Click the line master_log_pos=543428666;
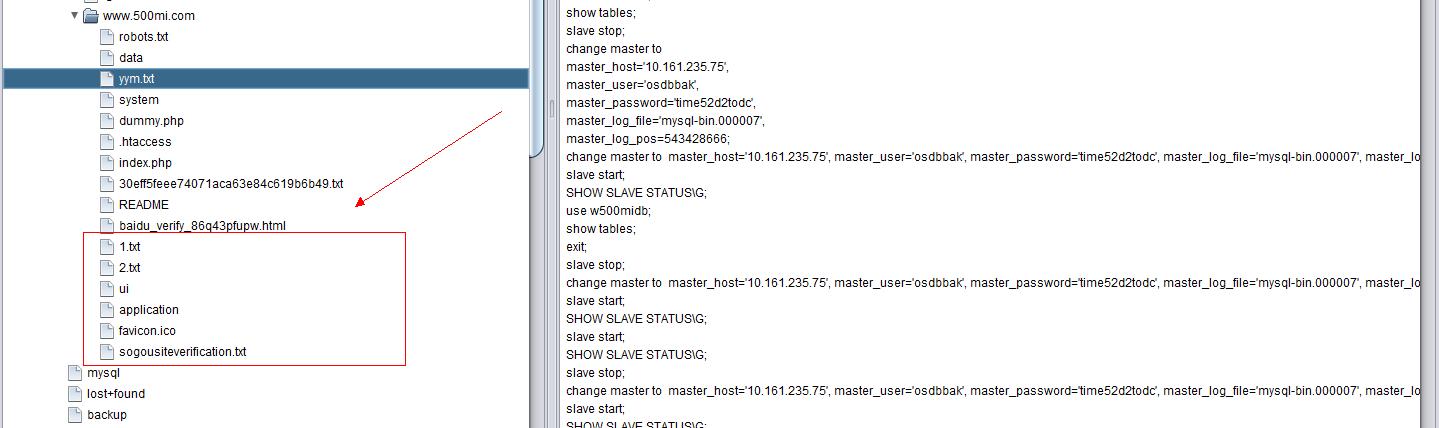Viewport: 1439px width, 428px height. [648, 139]
